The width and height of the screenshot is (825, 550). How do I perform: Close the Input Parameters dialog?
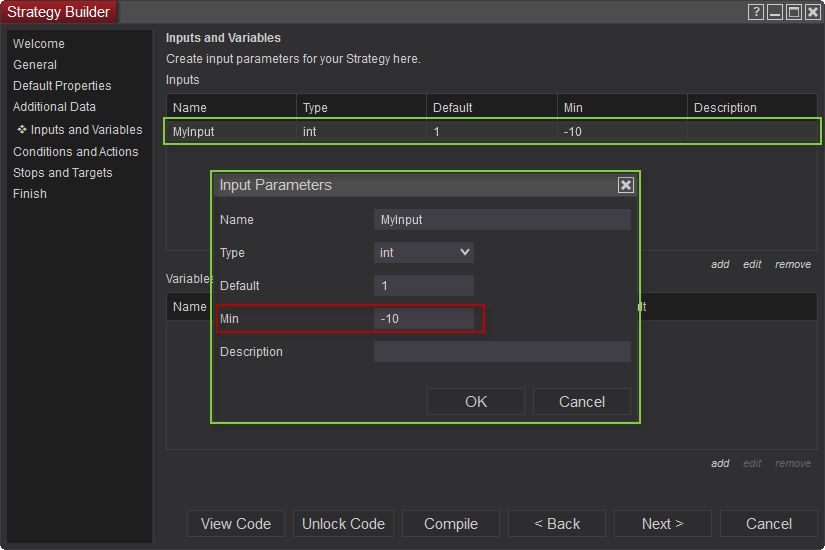coord(626,185)
